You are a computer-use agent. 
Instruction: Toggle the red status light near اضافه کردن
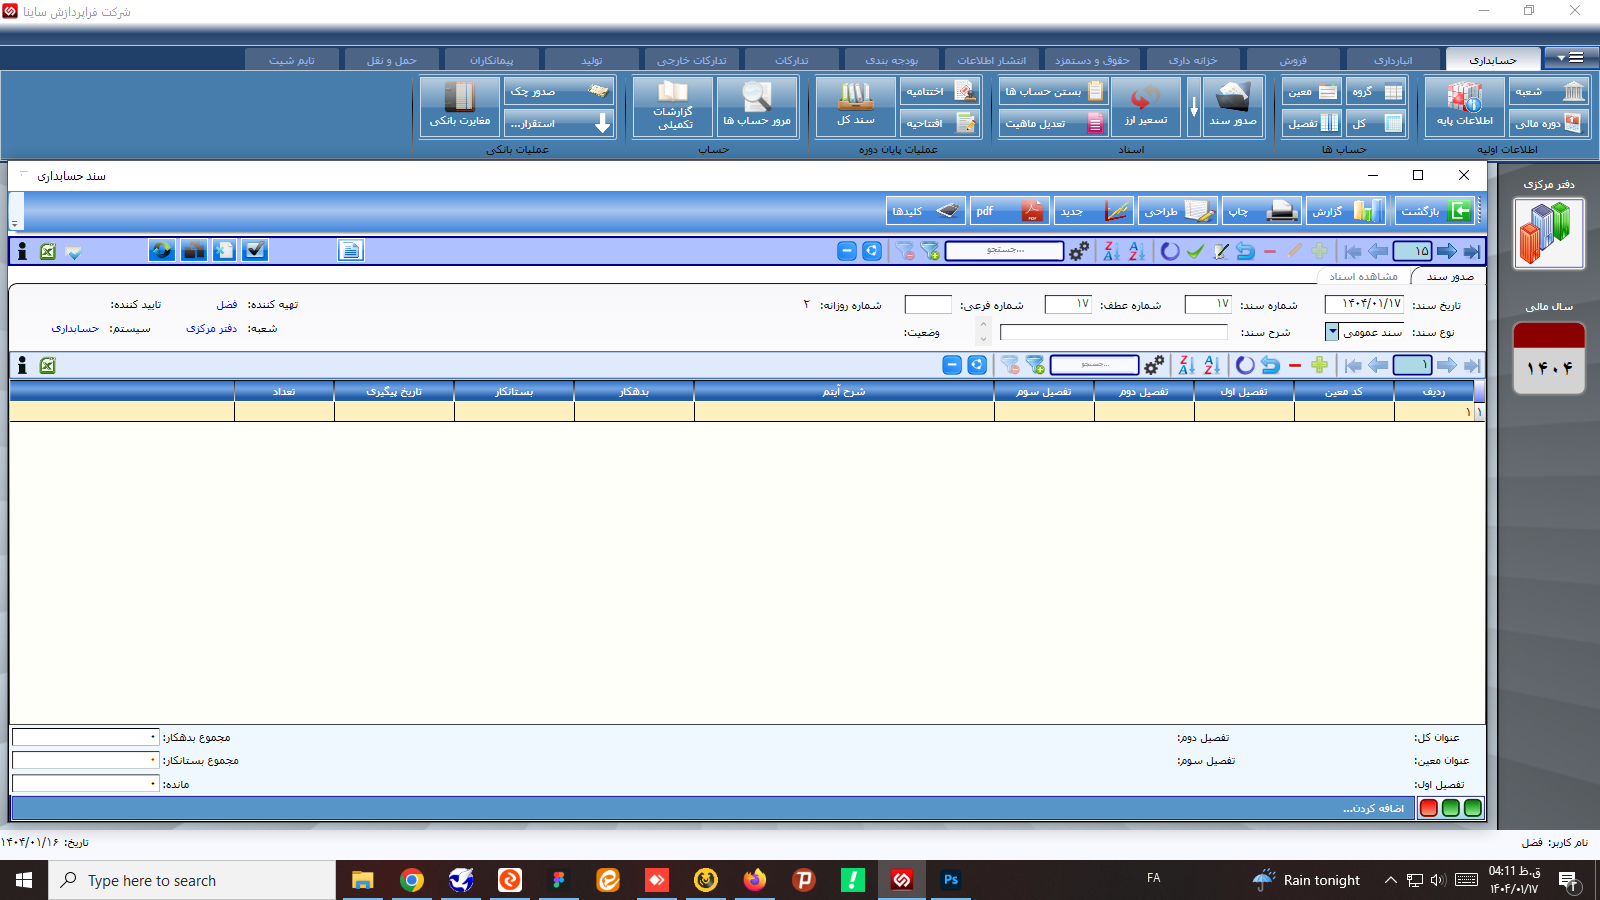pyautogui.click(x=1429, y=808)
